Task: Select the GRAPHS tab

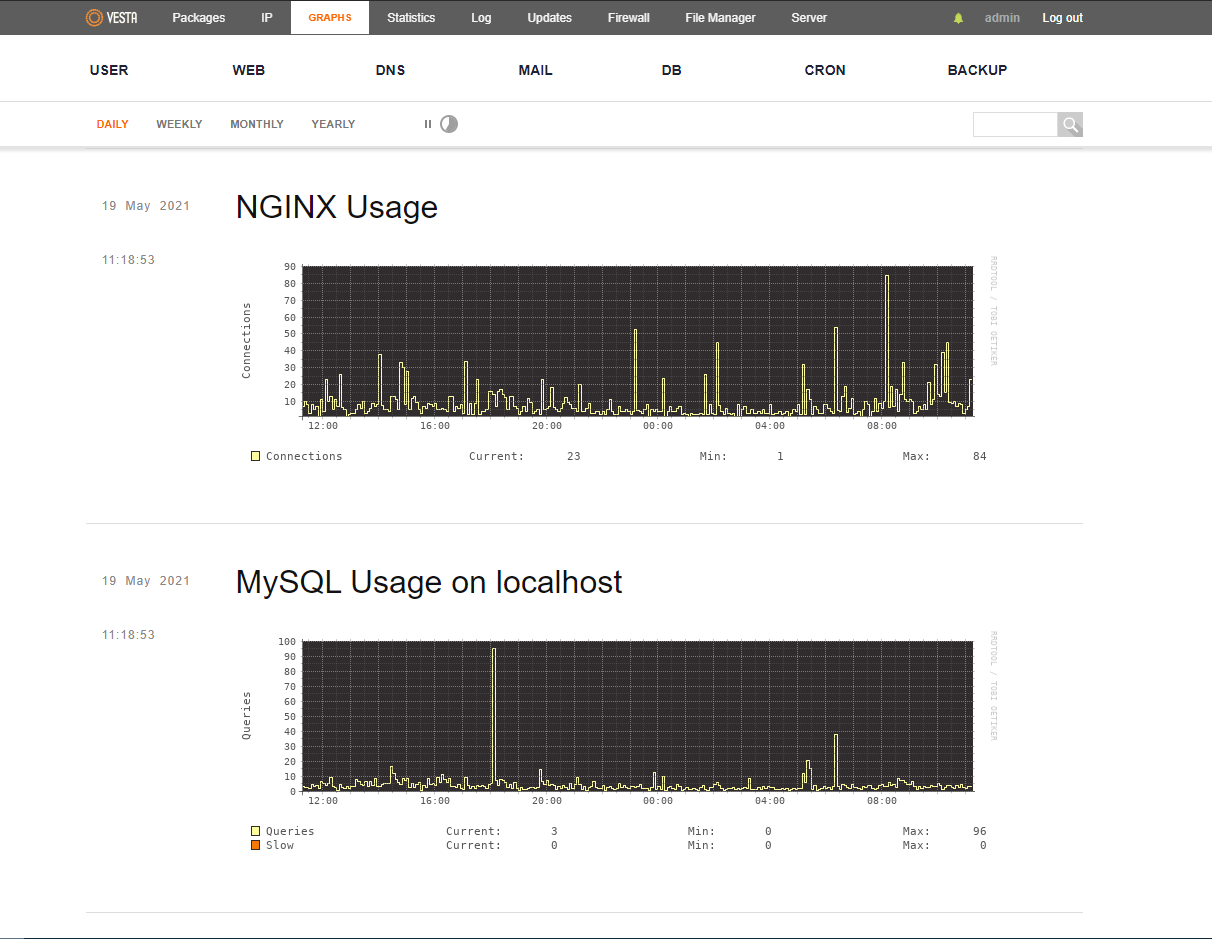Action: click(330, 18)
